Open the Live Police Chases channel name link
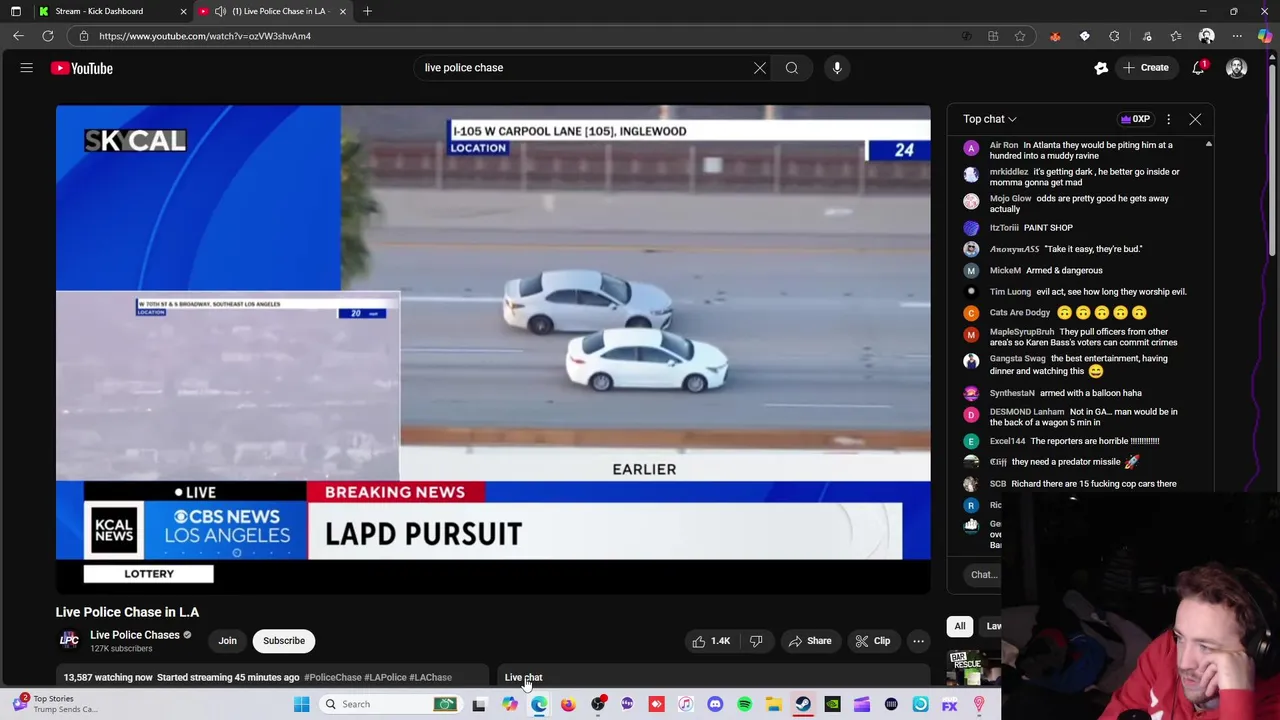Viewport: 1280px width, 720px height. (x=135, y=635)
